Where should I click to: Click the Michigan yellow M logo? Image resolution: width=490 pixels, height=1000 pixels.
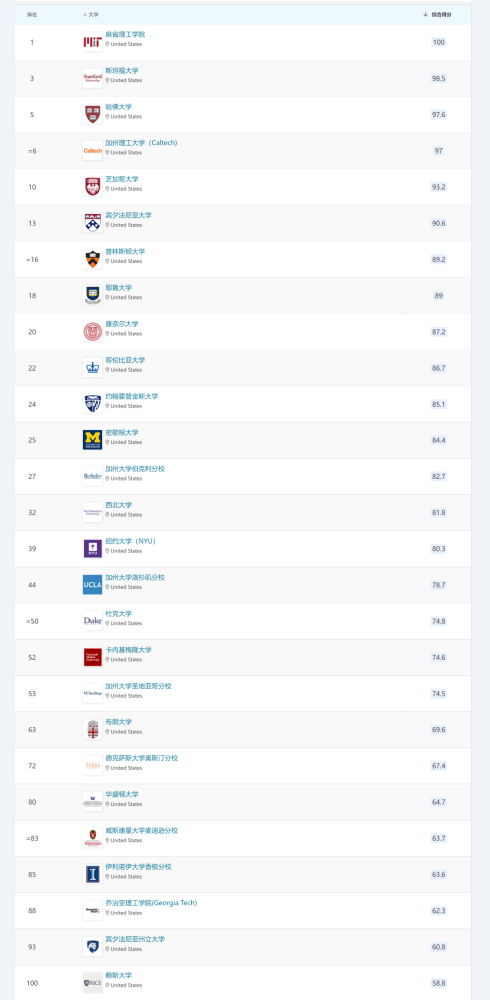pos(93,440)
